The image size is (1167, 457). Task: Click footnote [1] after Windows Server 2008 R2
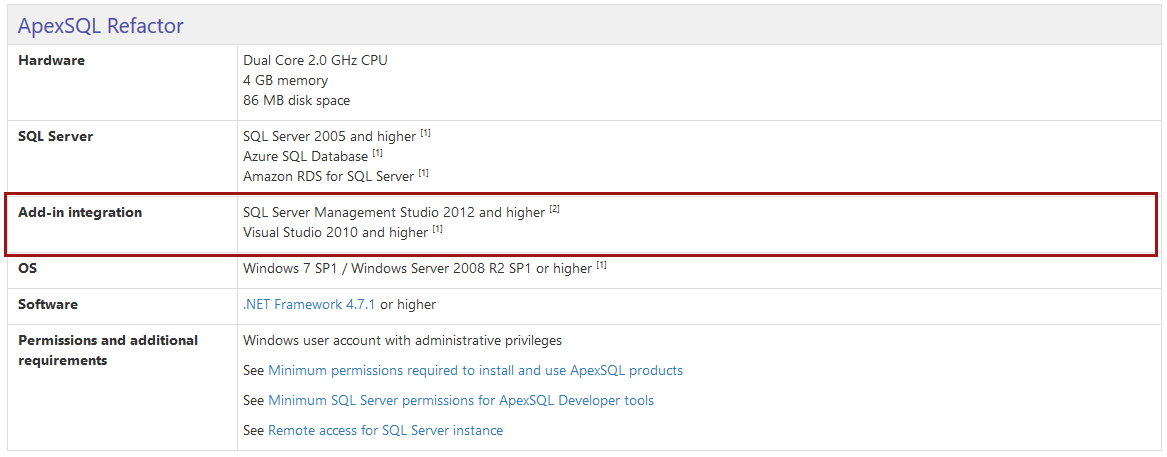click(601, 265)
